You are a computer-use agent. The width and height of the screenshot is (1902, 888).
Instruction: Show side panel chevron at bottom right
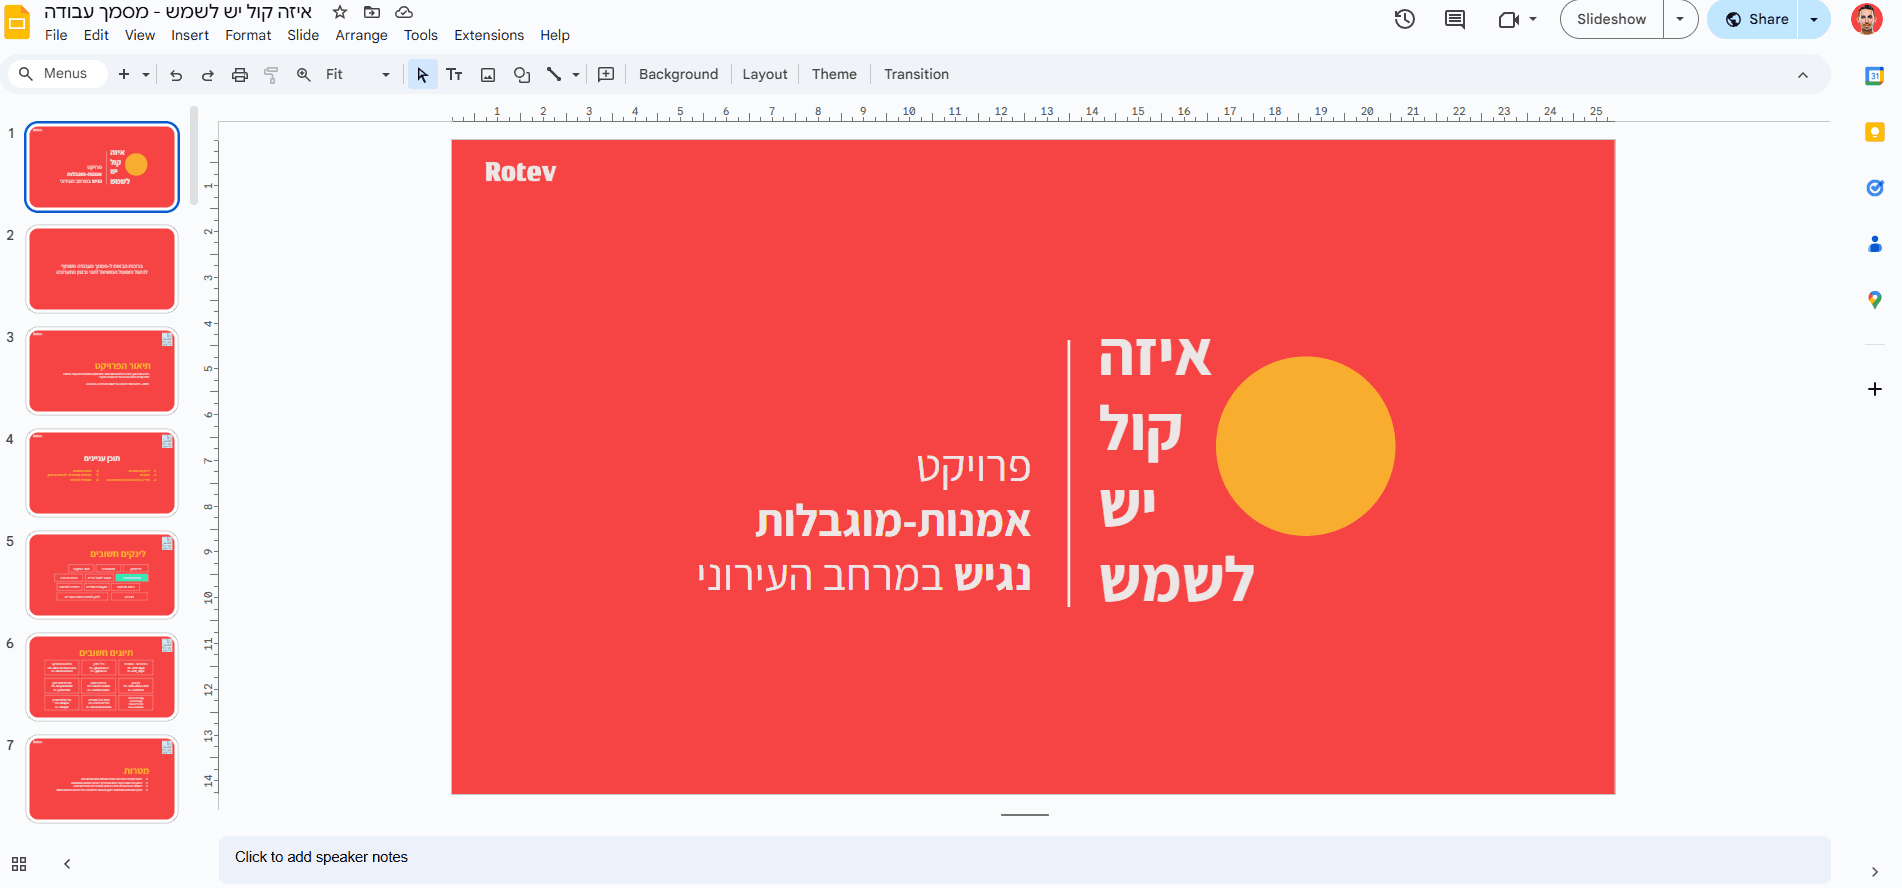click(1874, 872)
